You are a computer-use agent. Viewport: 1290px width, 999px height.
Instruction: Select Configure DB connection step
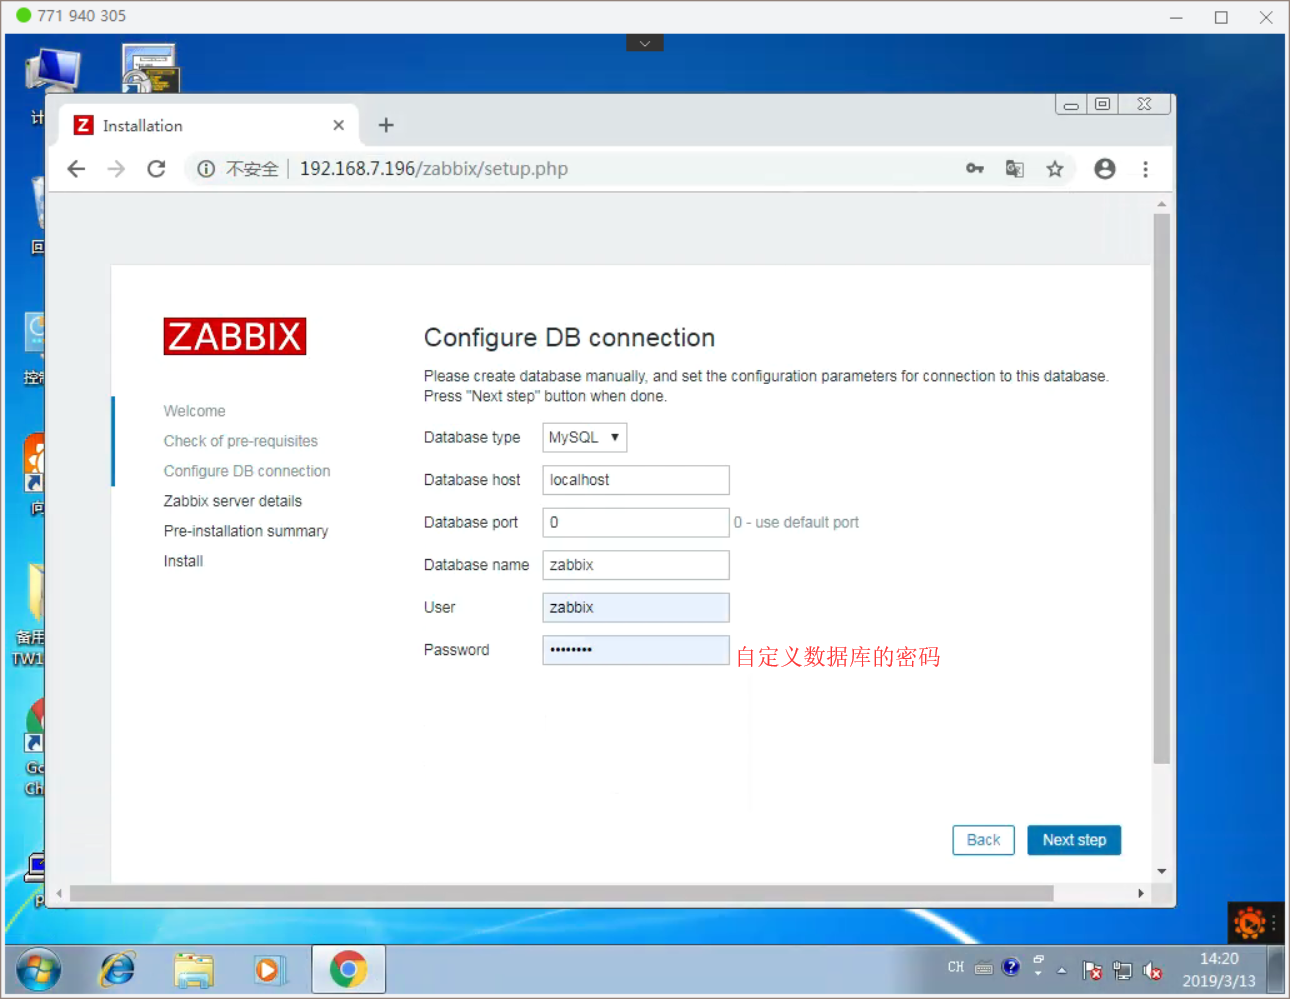tap(247, 471)
